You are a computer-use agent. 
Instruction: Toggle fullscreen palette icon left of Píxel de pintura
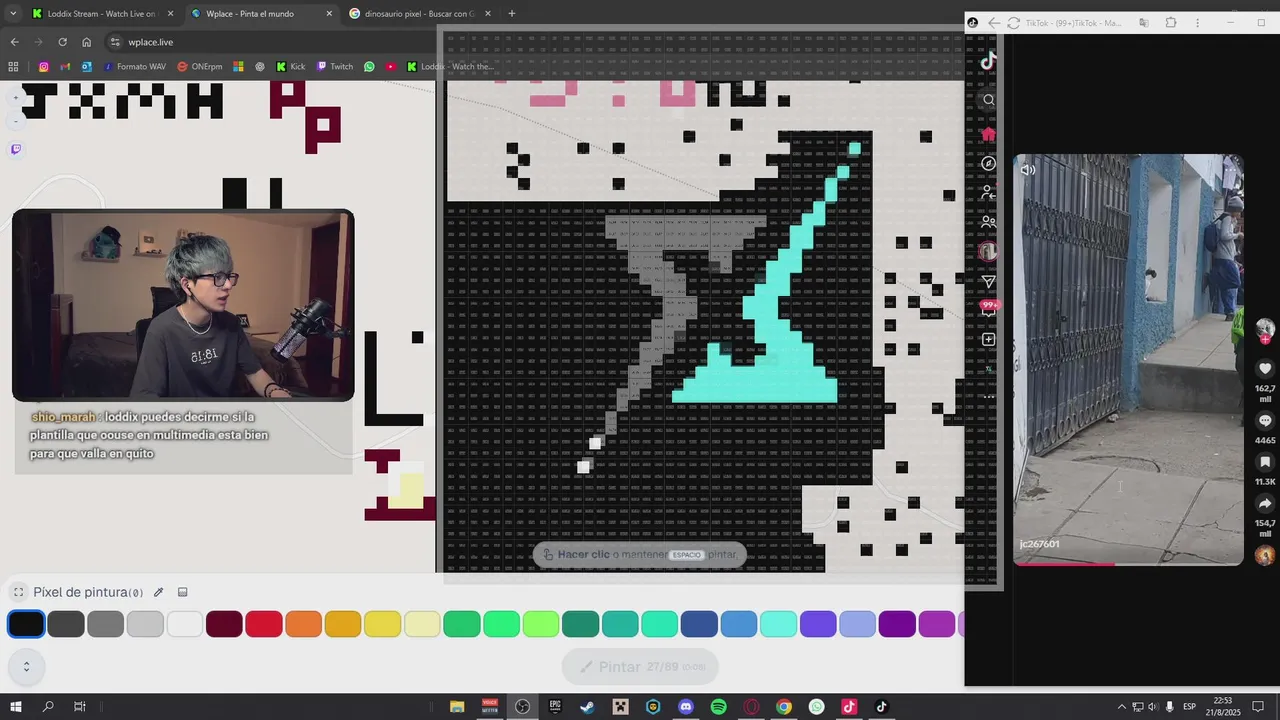[x=18, y=592]
